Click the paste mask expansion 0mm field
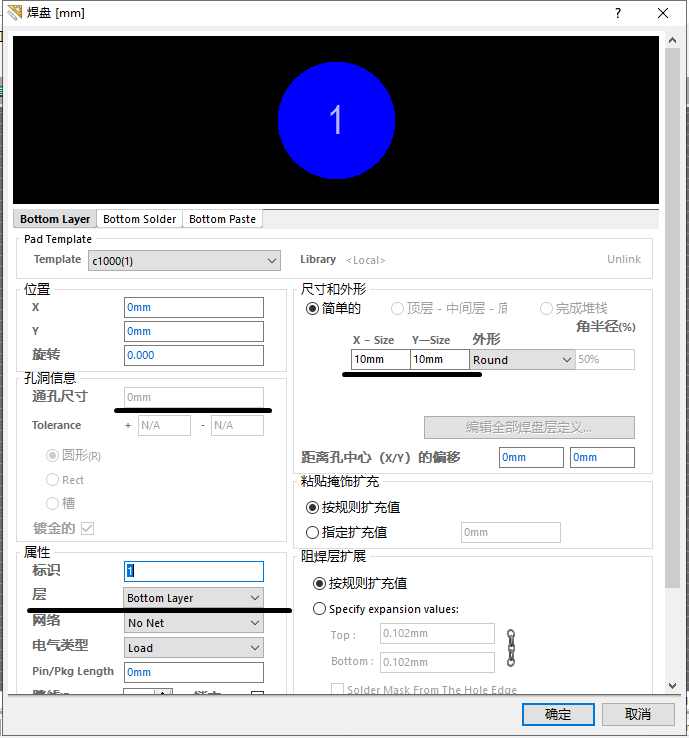This screenshot has width=689, height=738. coord(511,532)
